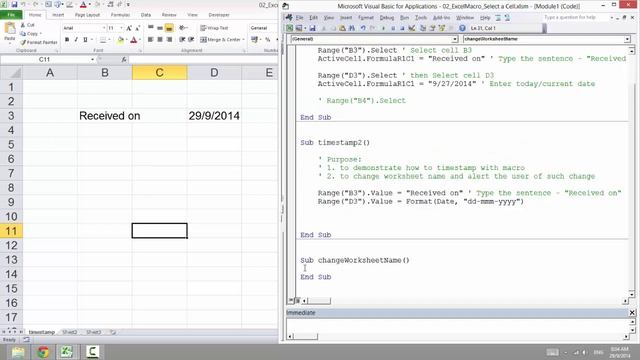
Task: Select the Sheet2 worksheet tab
Action: (x=69, y=332)
